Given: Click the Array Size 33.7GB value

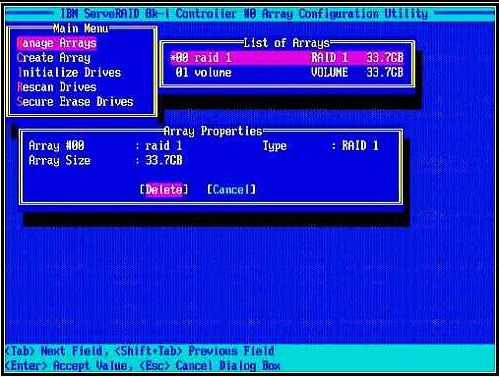Looking at the screenshot, I should pos(164,161).
